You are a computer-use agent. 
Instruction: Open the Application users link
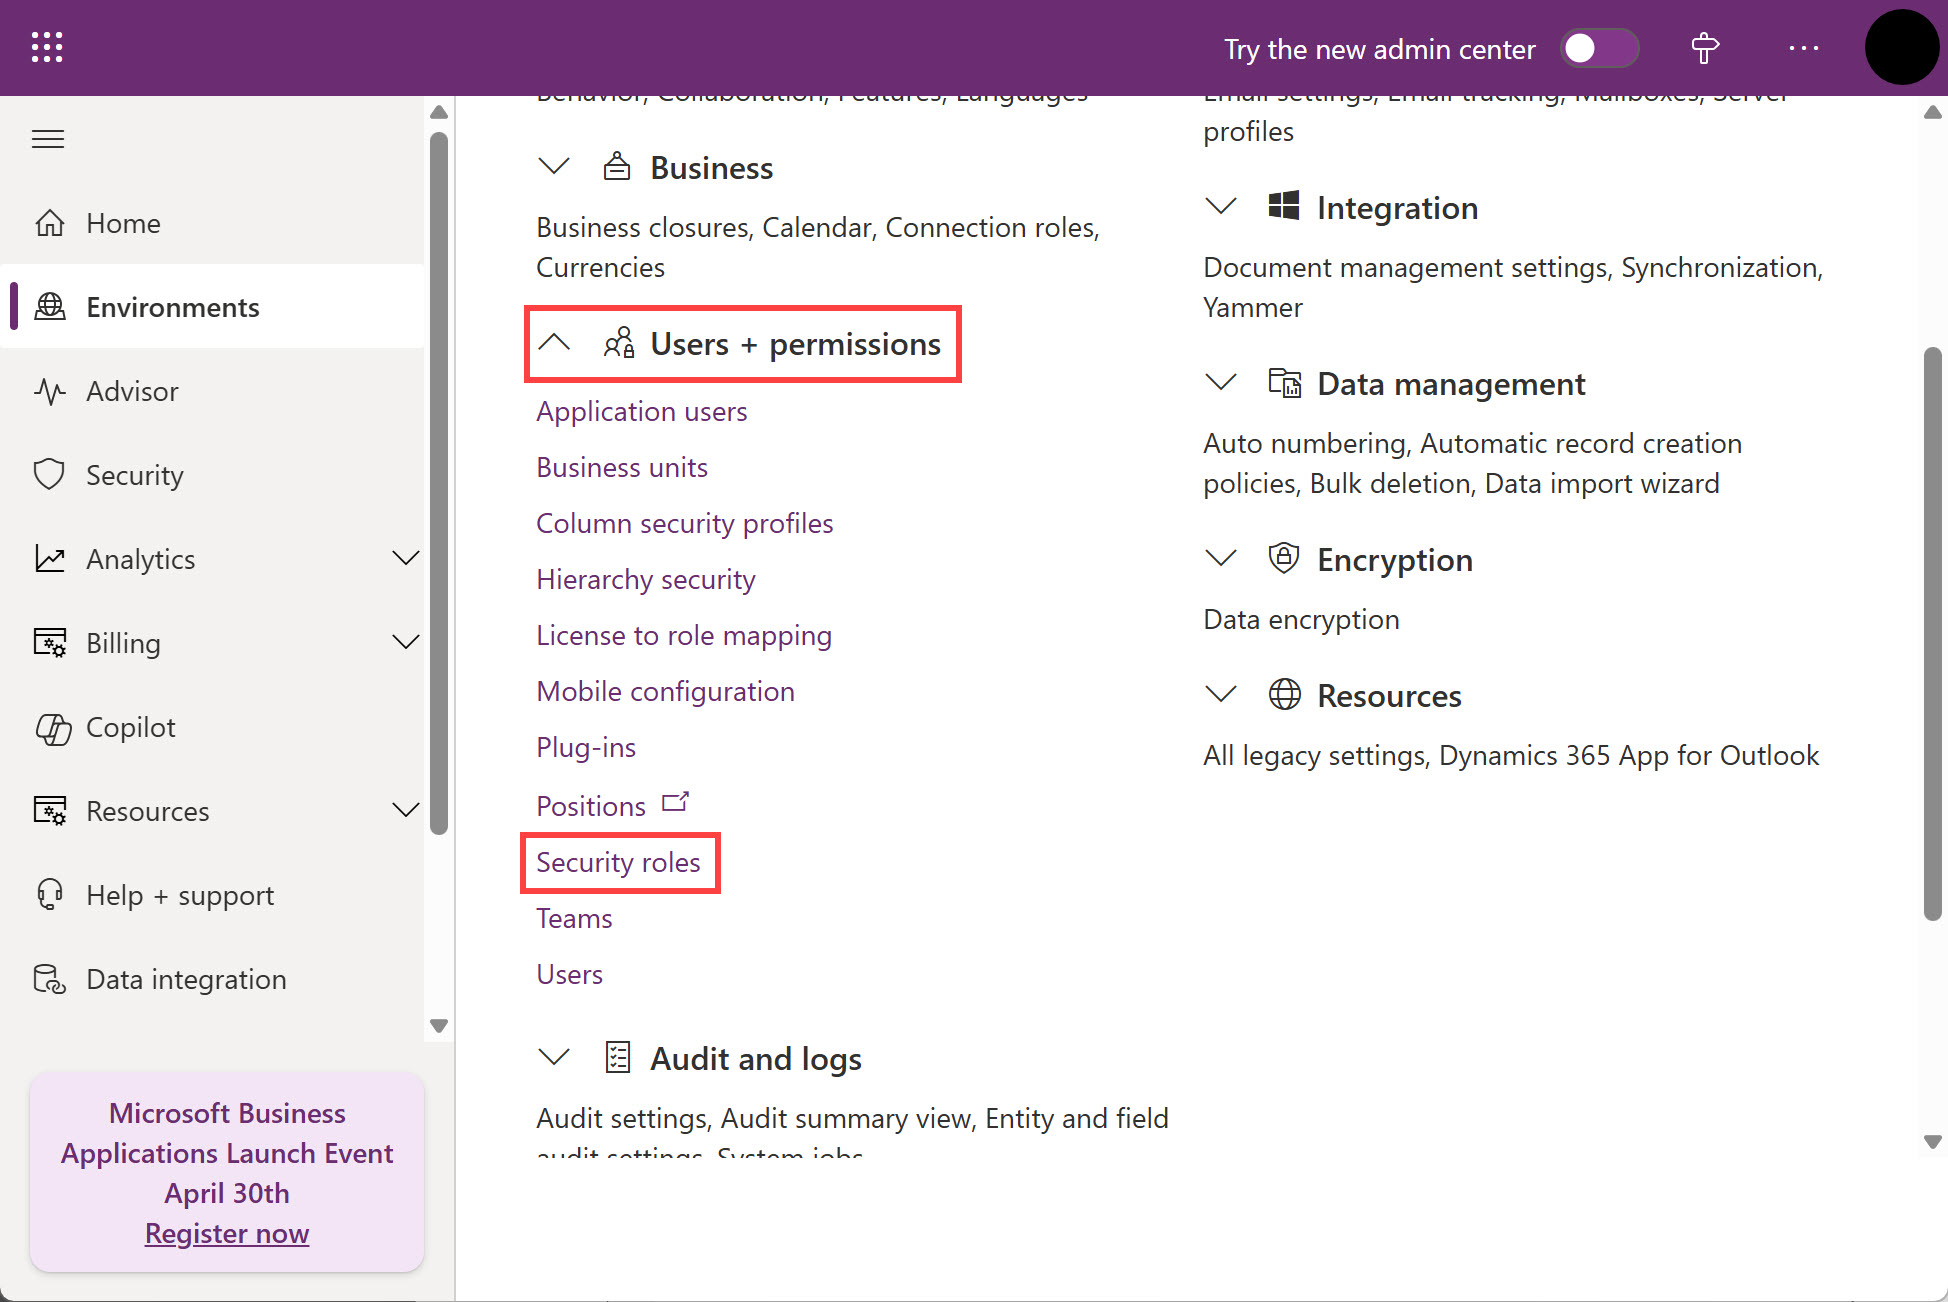pyautogui.click(x=641, y=411)
